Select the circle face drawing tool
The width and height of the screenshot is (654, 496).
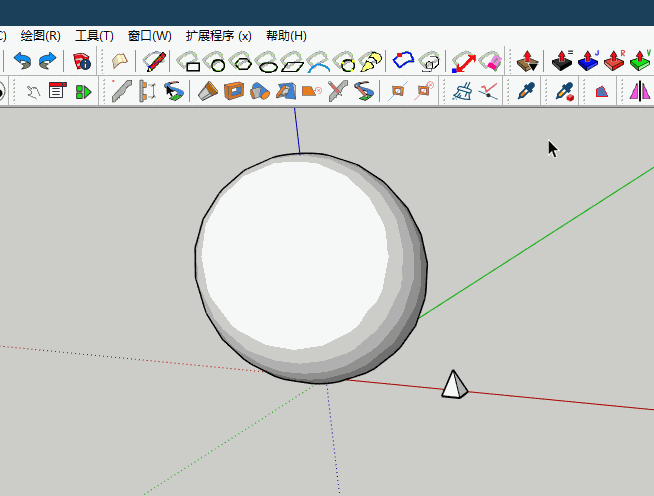(215, 62)
